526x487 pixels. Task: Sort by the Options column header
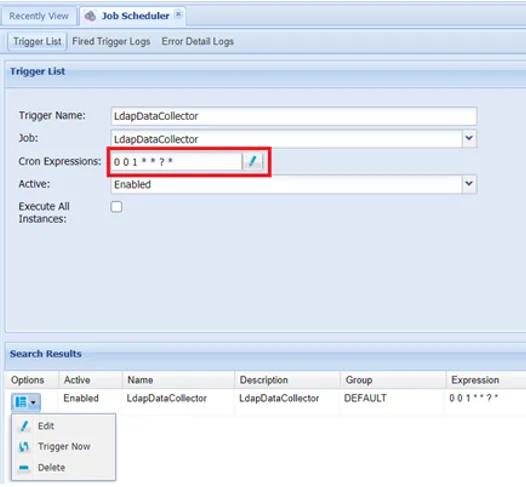click(32, 380)
